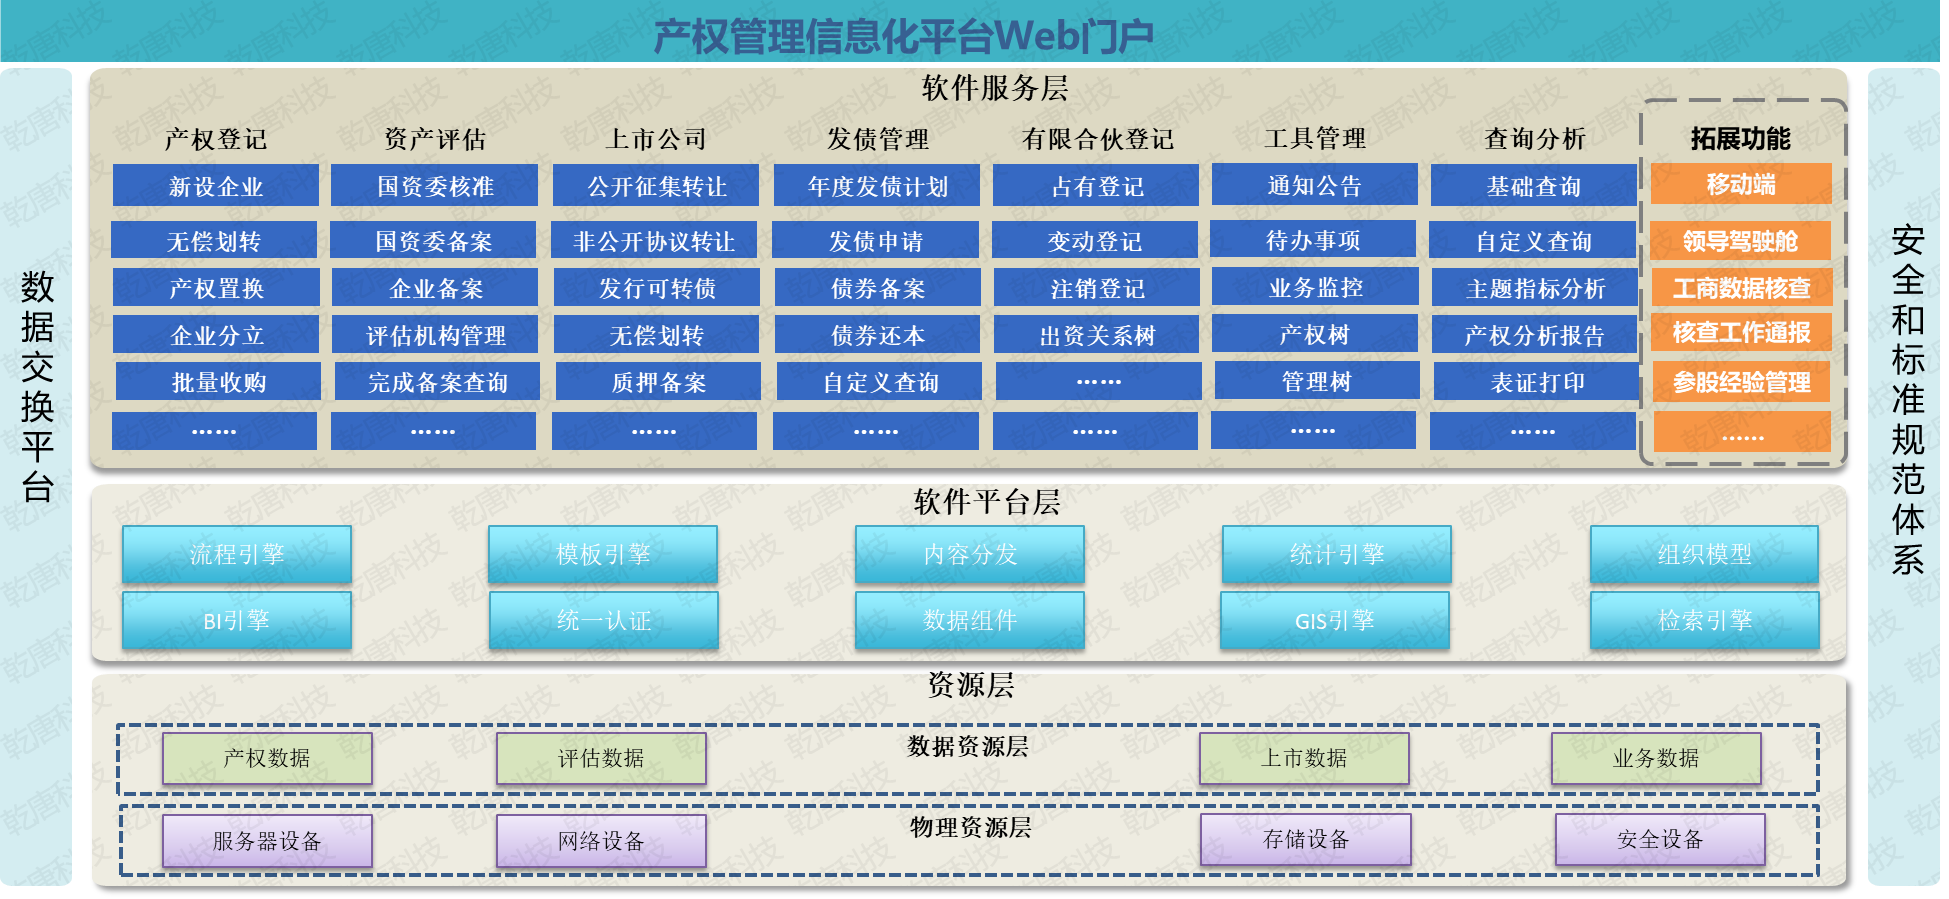Select the 非公开协议转让 box
The image size is (1949, 899).
point(654,241)
